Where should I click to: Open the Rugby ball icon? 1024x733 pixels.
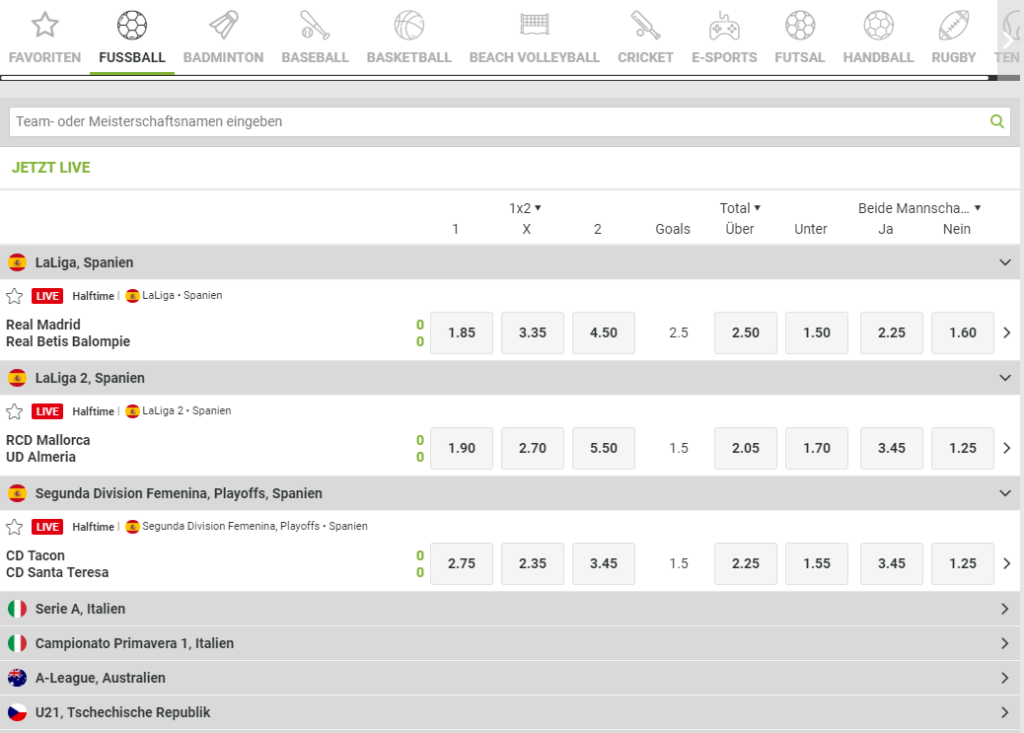click(x=953, y=25)
